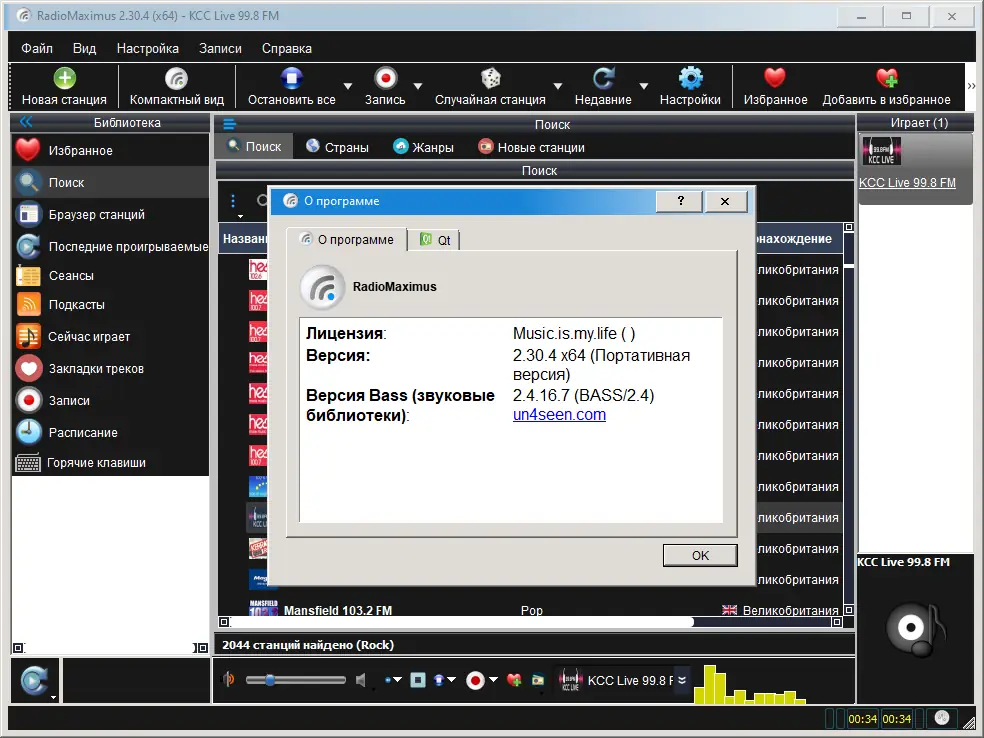The width and height of the screenshot is (984, 738).
Task: Open Podcasts (Подкасты) in sidebar
Action: point(110,304)
